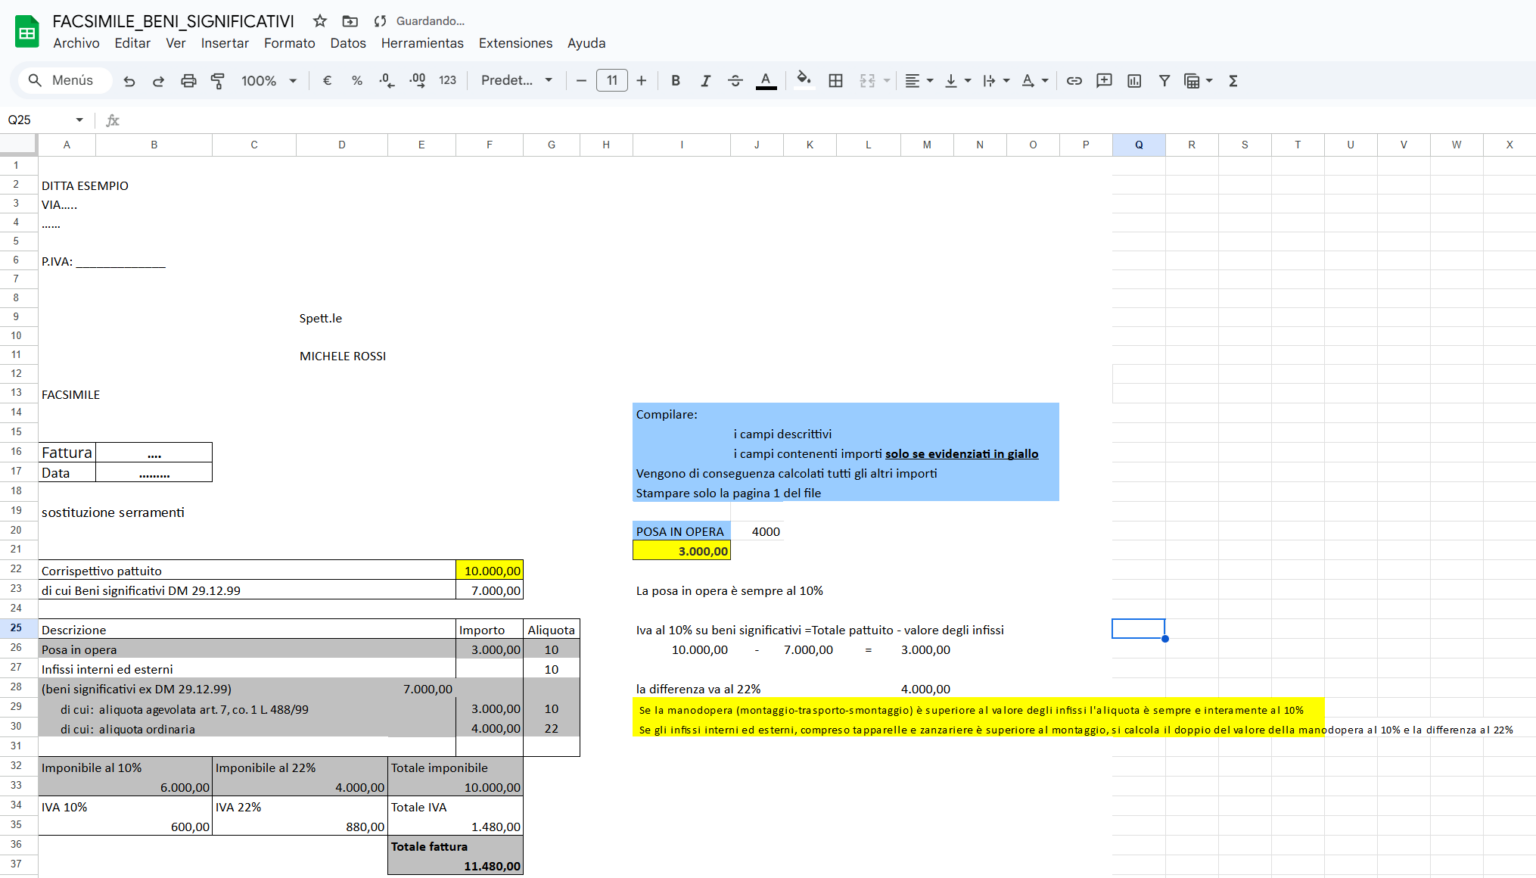Toggle italic formatting

coord(705,80)
